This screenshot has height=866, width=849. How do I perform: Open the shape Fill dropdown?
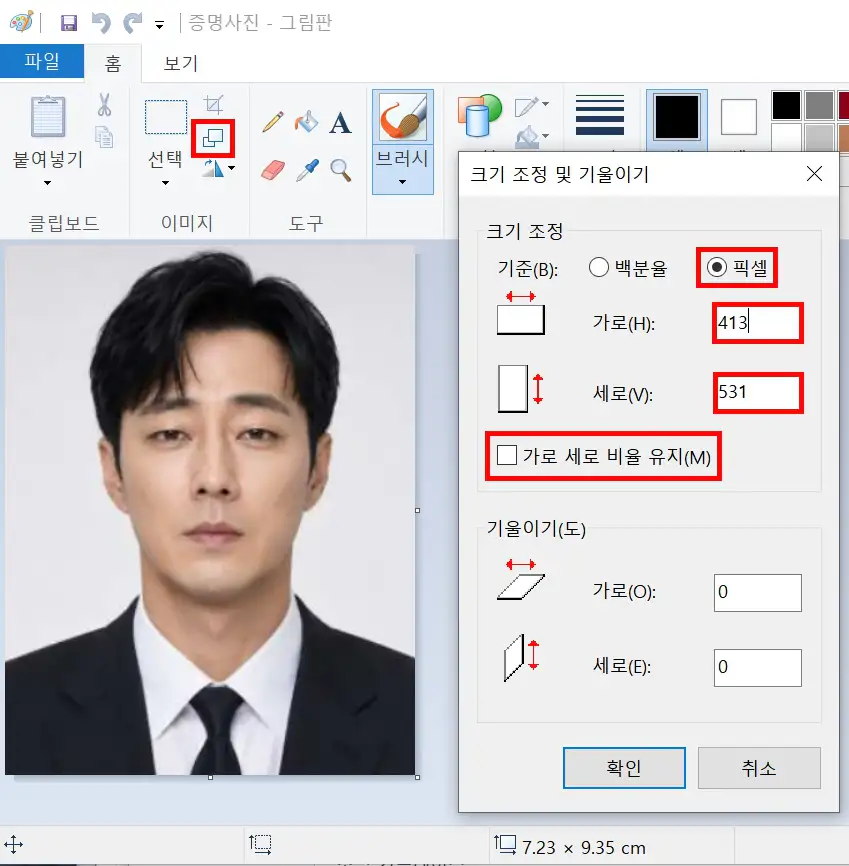coord(532,138)
